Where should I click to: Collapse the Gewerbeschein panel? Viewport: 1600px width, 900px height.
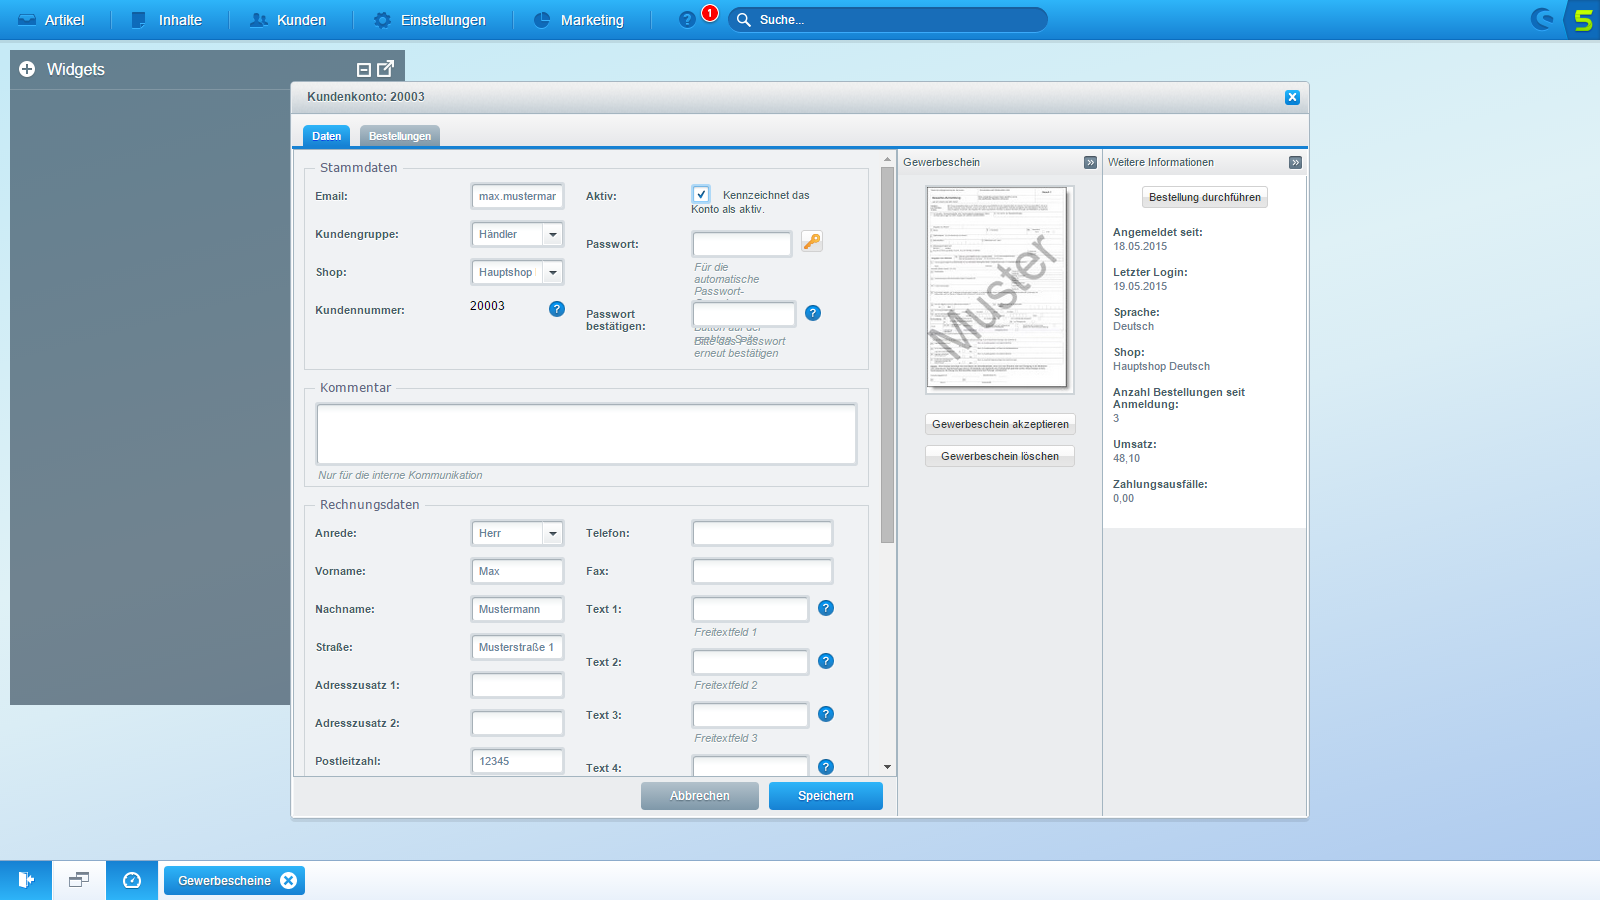point(1090,162)
